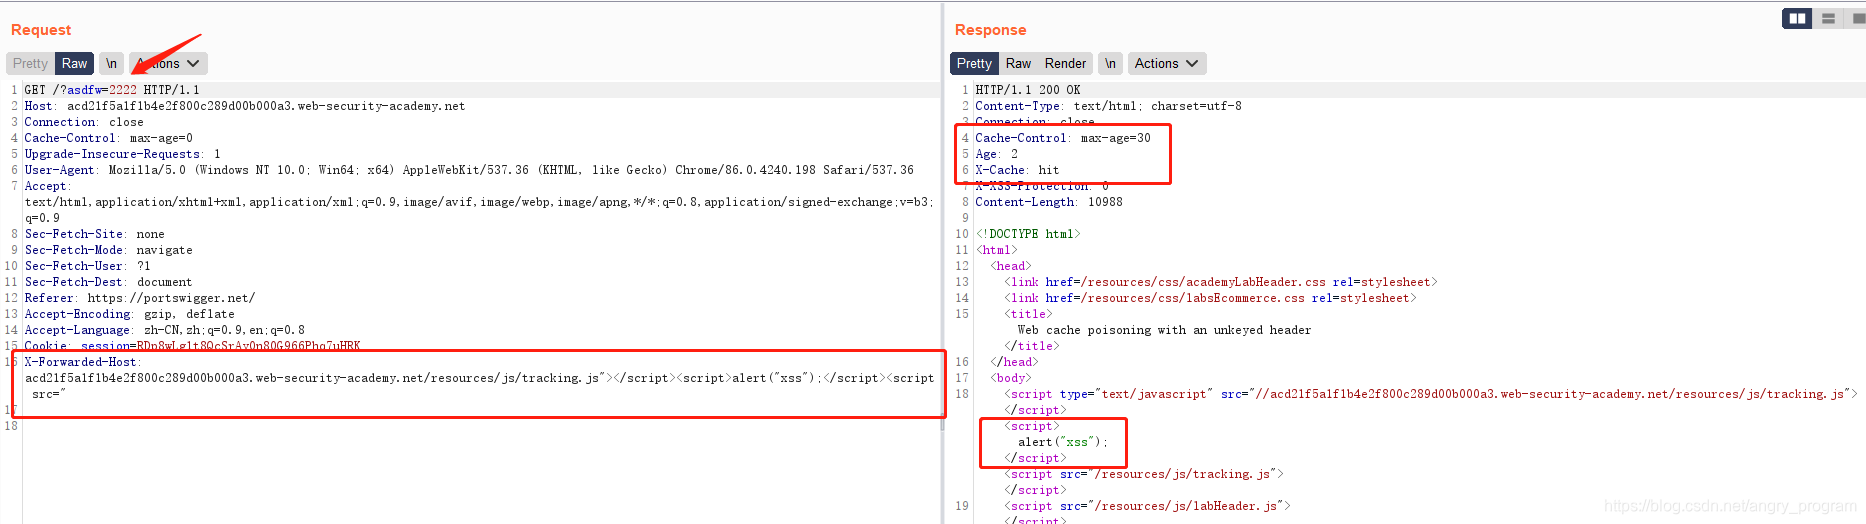Click the Upgrade-Insecure-Requests: 1 header

122,154
